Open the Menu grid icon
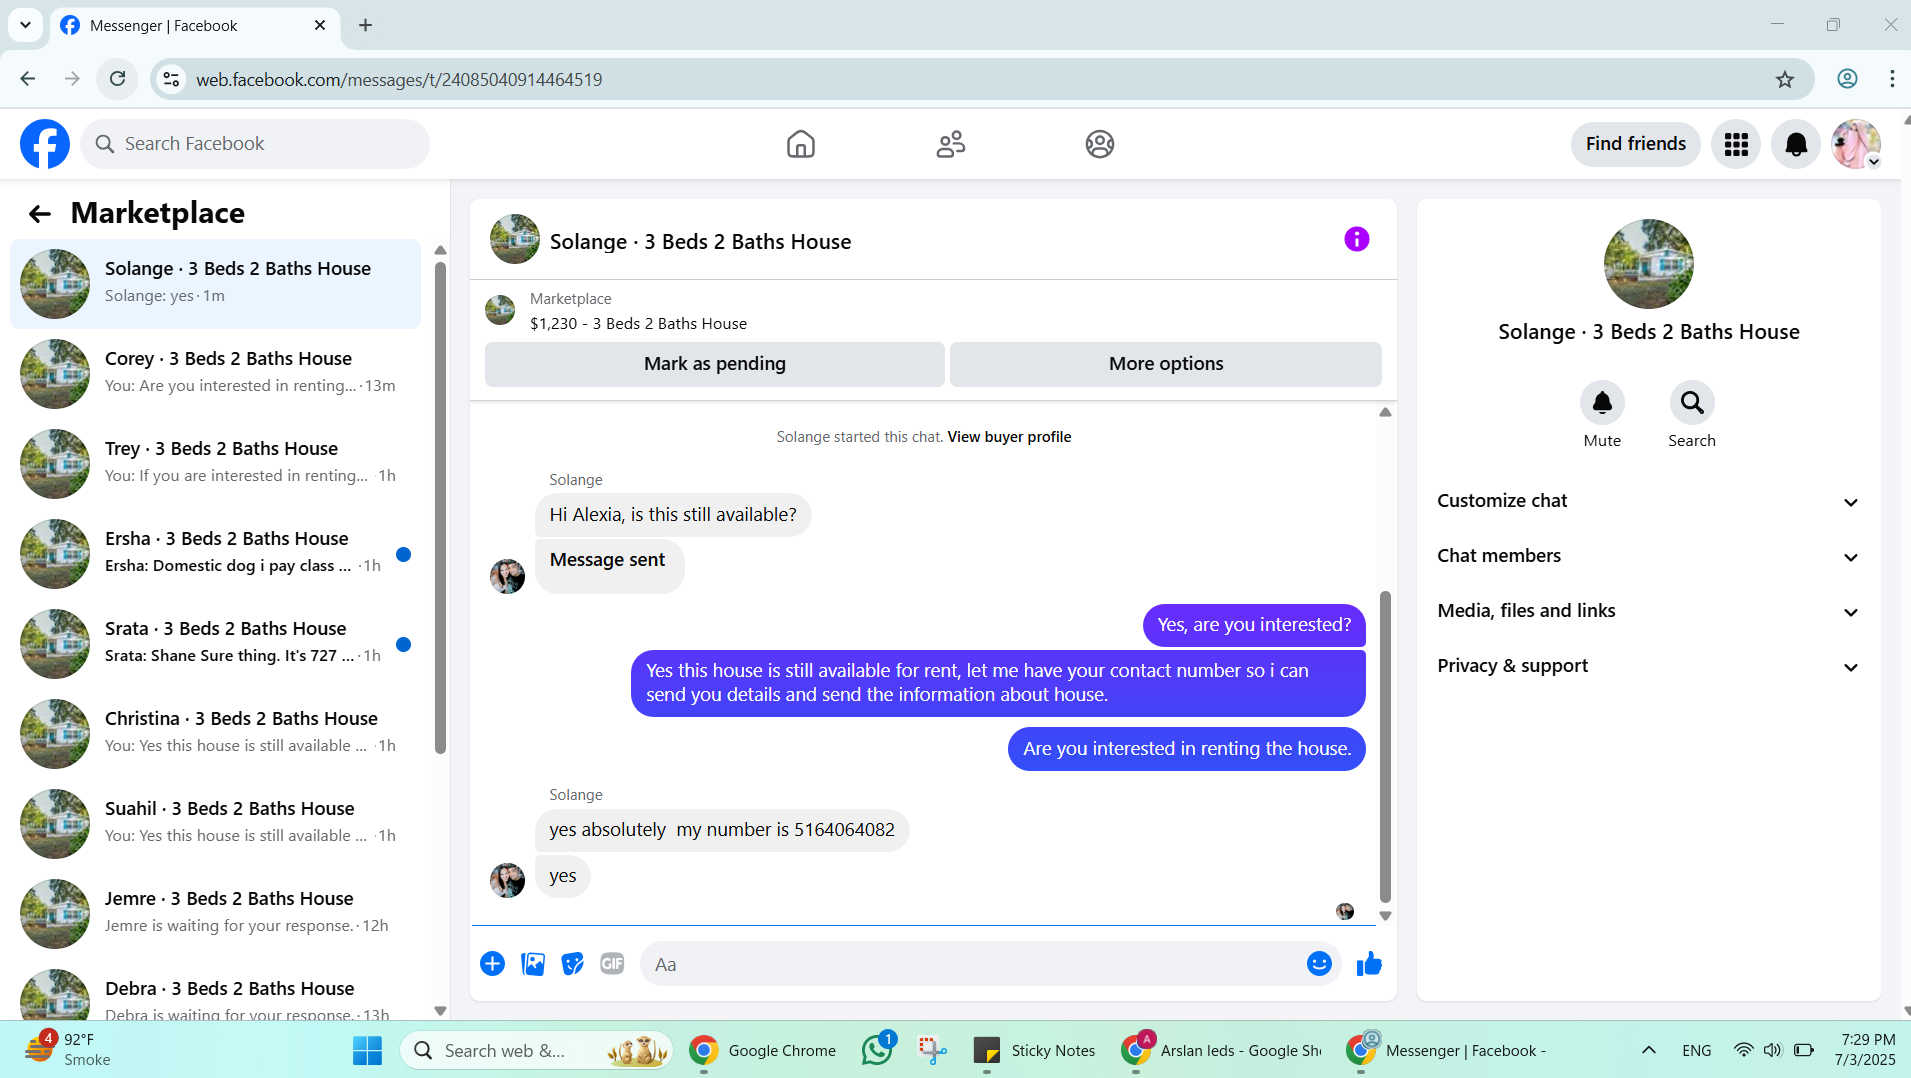The image size is (1911, 1078). click(1735, 144)
